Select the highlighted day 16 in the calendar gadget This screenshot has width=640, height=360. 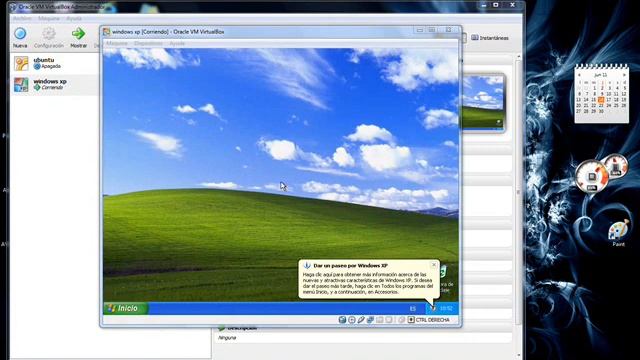[x=601, y=100]
